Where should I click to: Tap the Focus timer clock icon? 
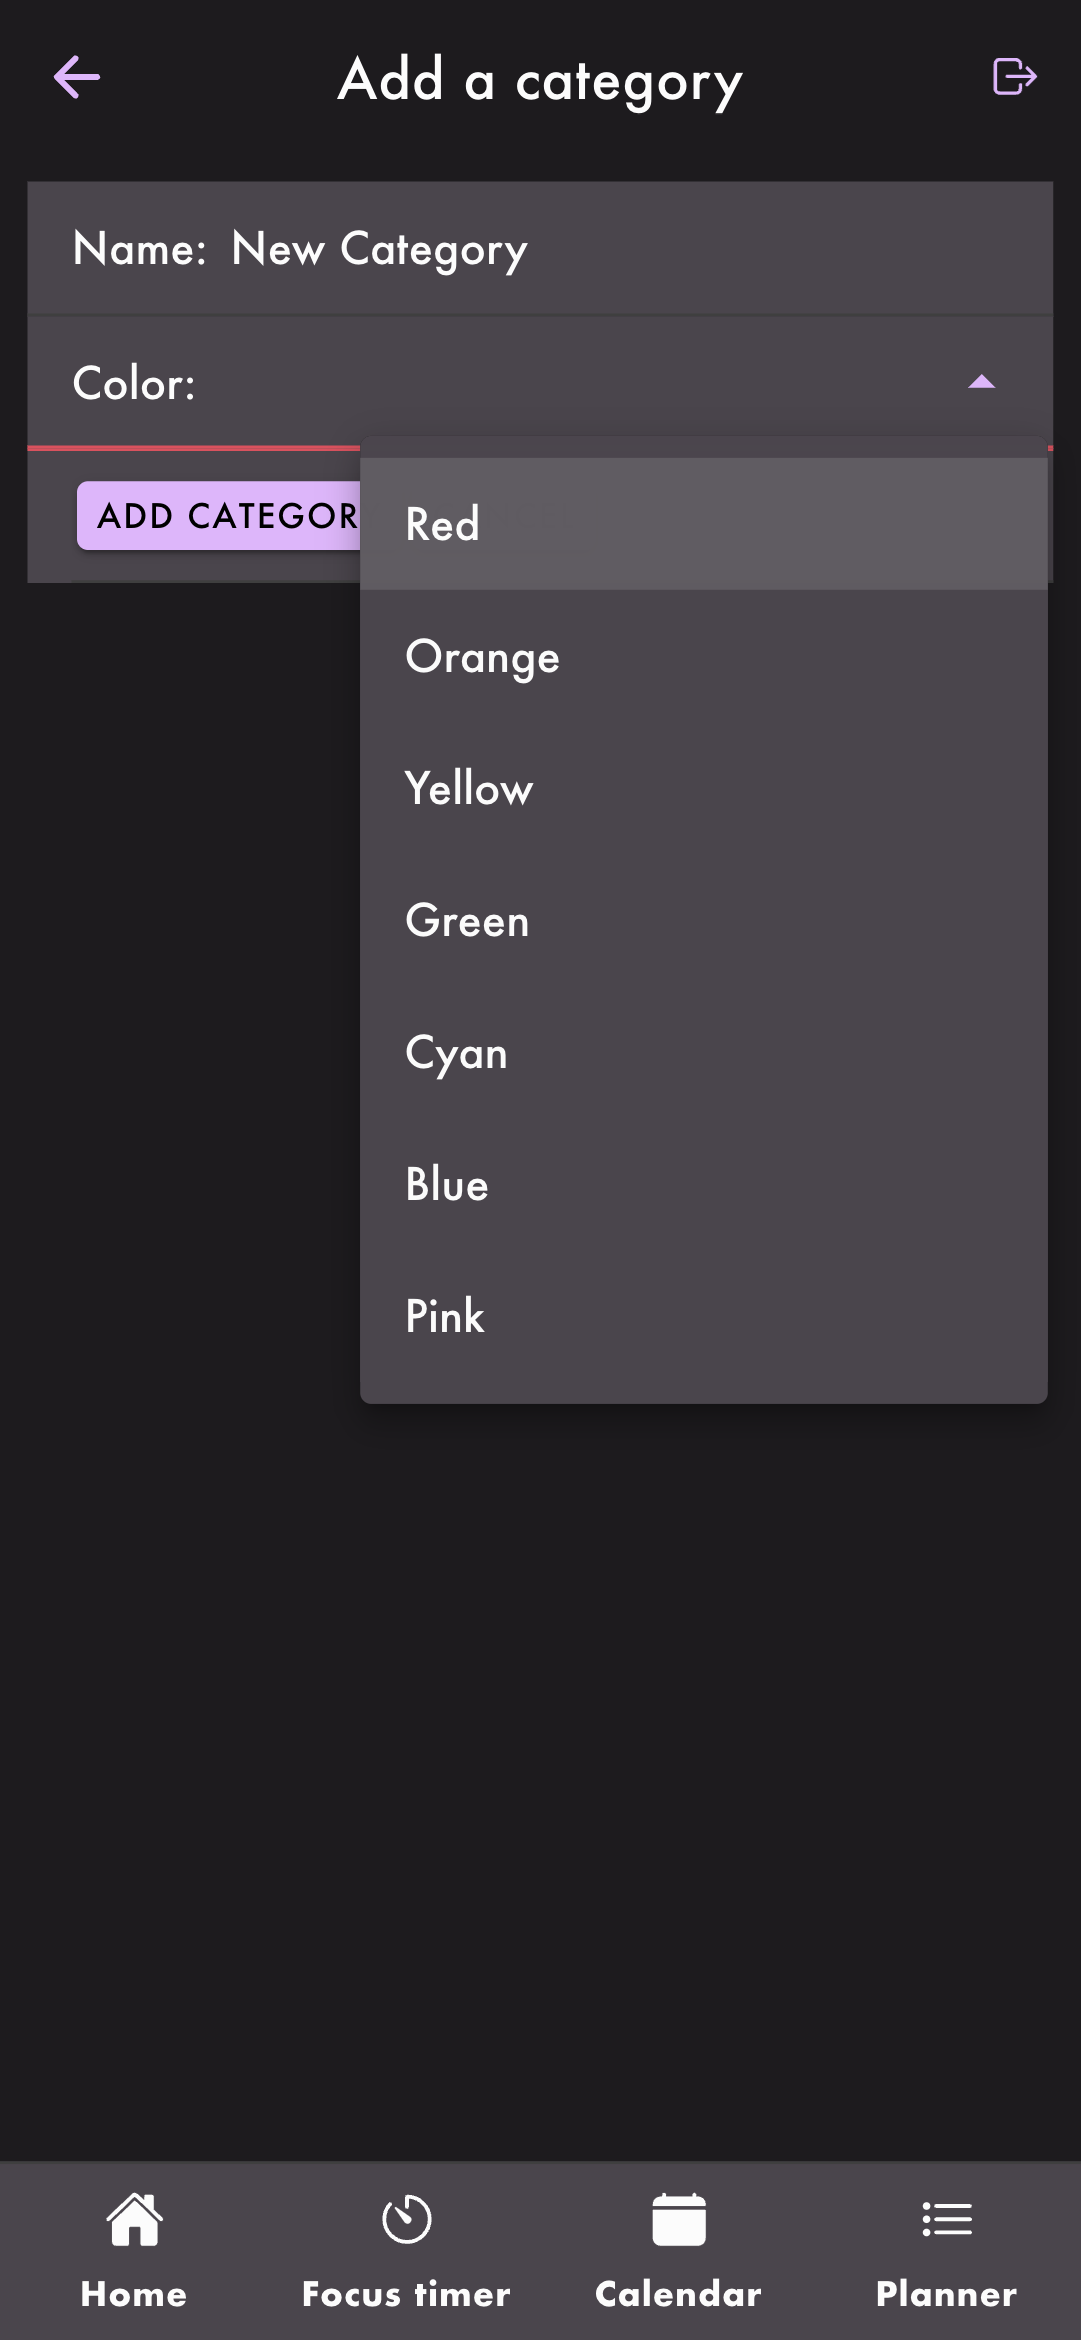click(406, 2220)
